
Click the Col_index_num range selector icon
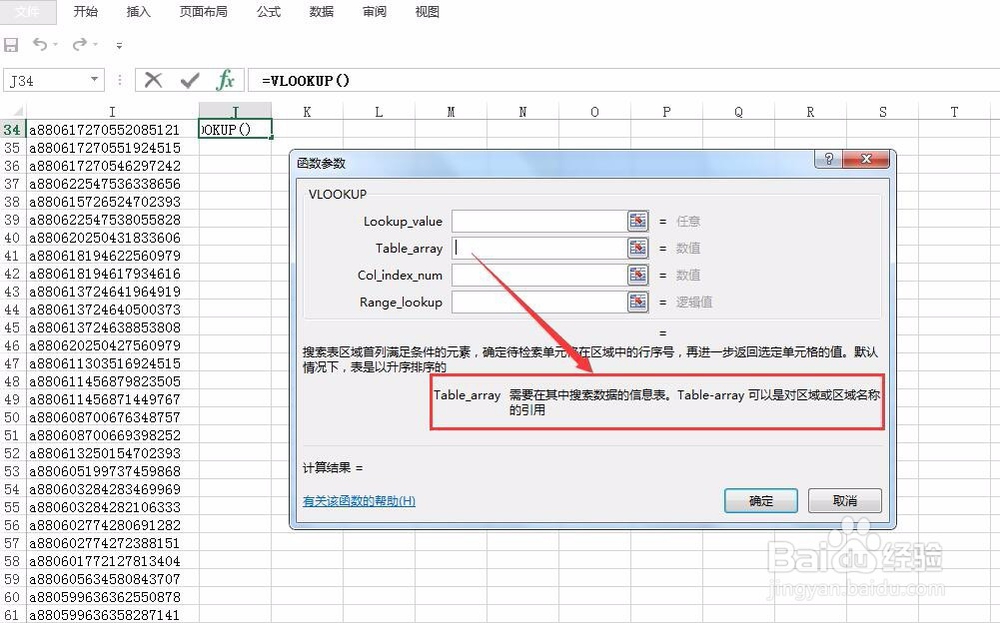coord(637,274)
